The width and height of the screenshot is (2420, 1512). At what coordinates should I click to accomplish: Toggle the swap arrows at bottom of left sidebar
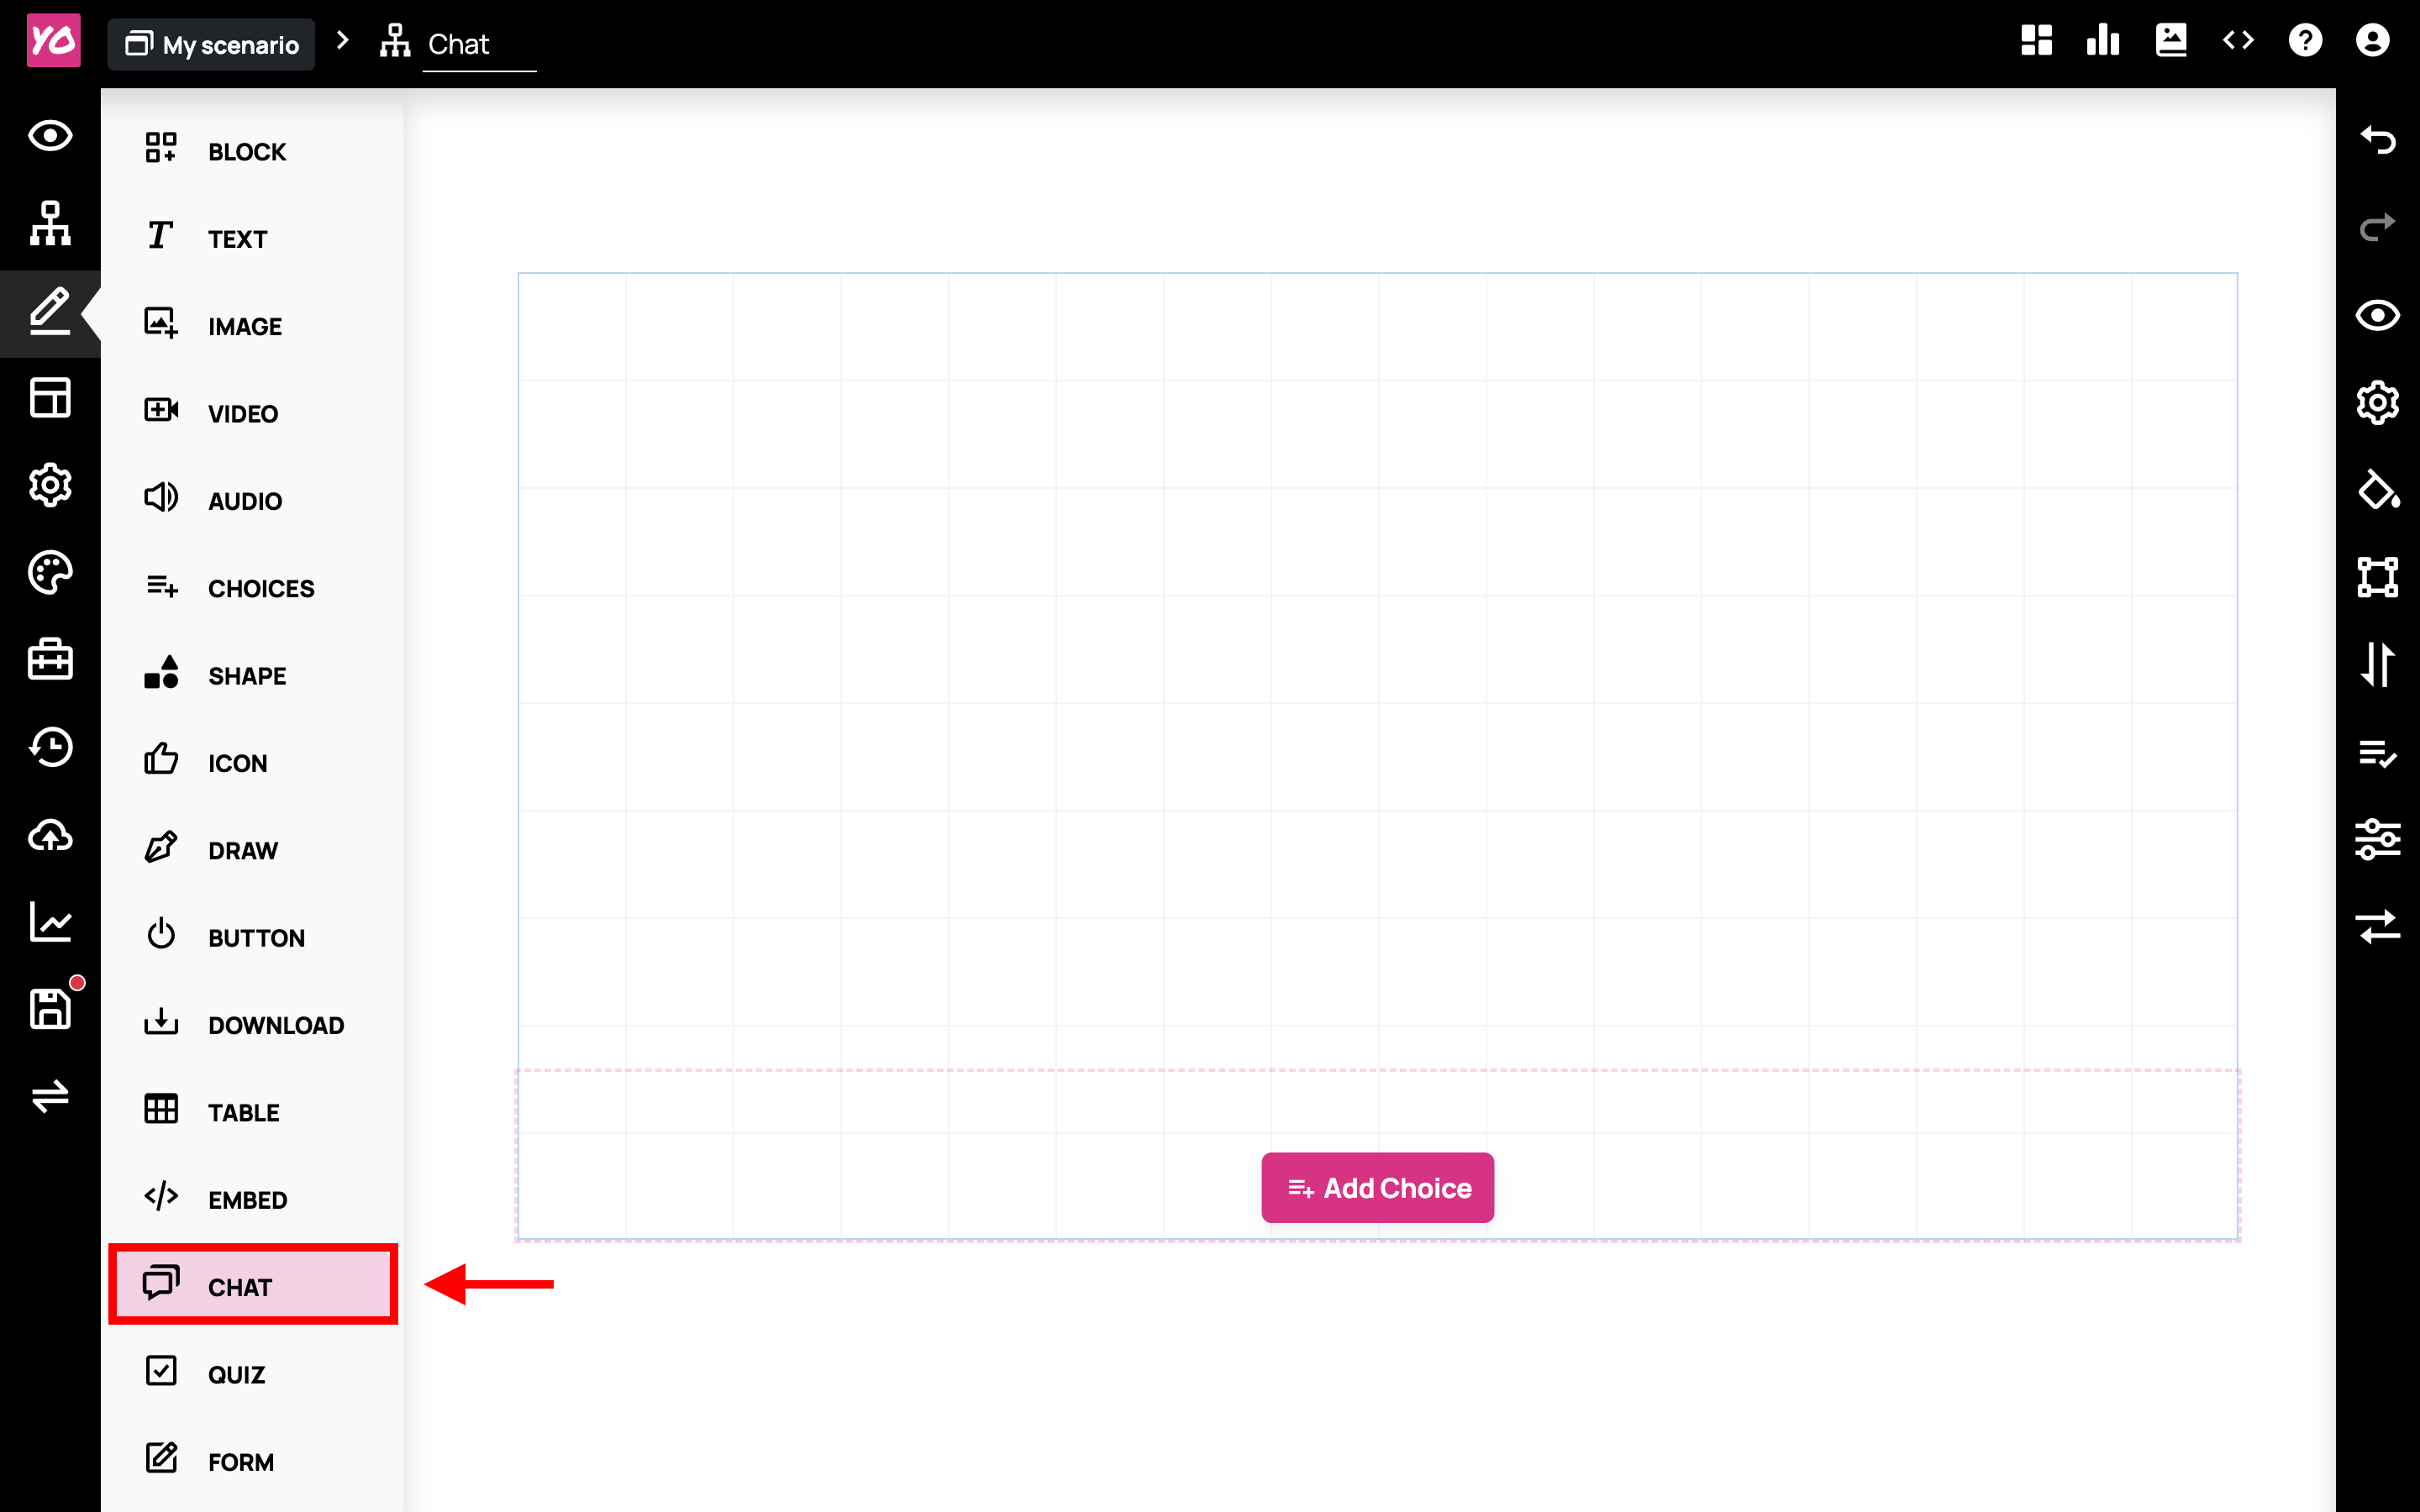[50, 1095]
